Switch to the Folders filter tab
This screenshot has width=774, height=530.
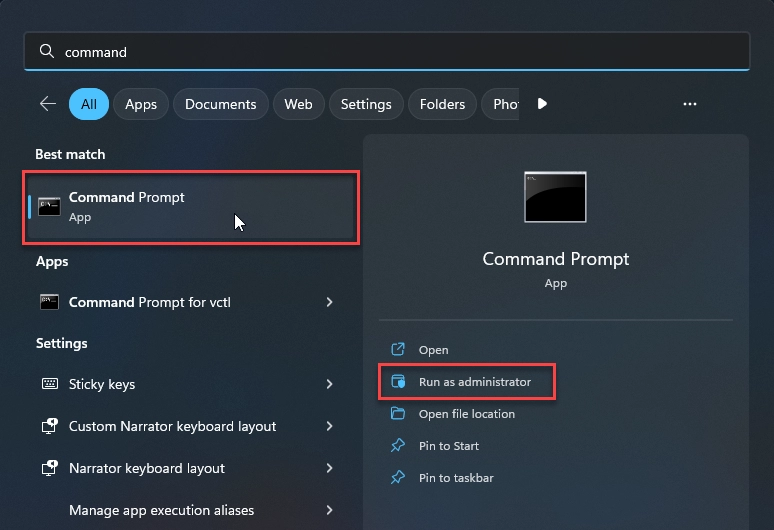pyautogui.click(x=442, y=104)
